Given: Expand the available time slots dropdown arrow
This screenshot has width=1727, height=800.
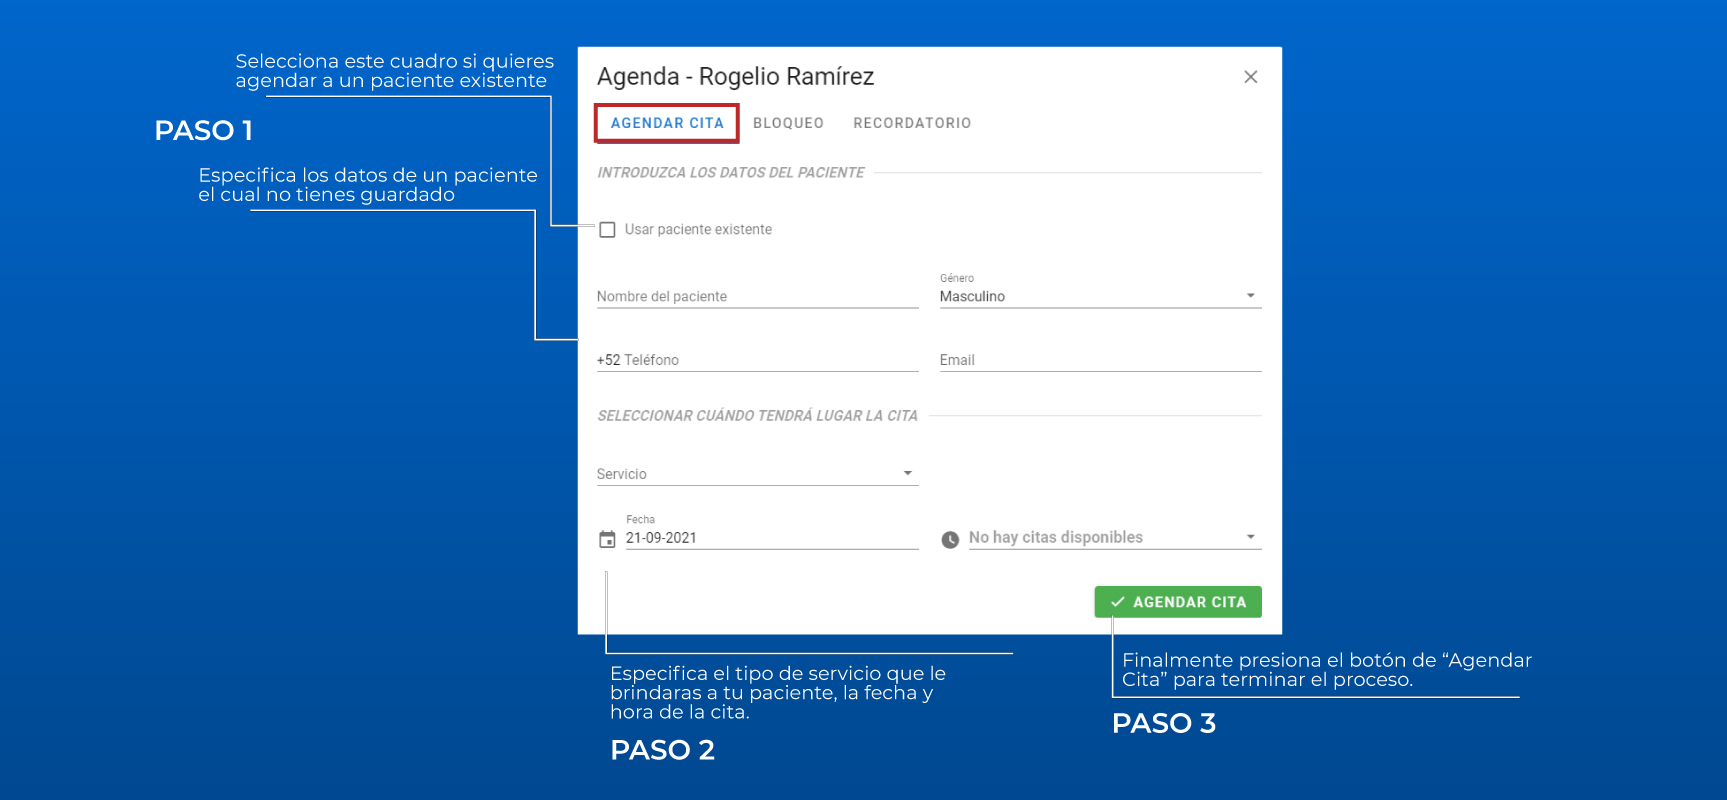Looking at the screenshot, I should [1250, 537].
